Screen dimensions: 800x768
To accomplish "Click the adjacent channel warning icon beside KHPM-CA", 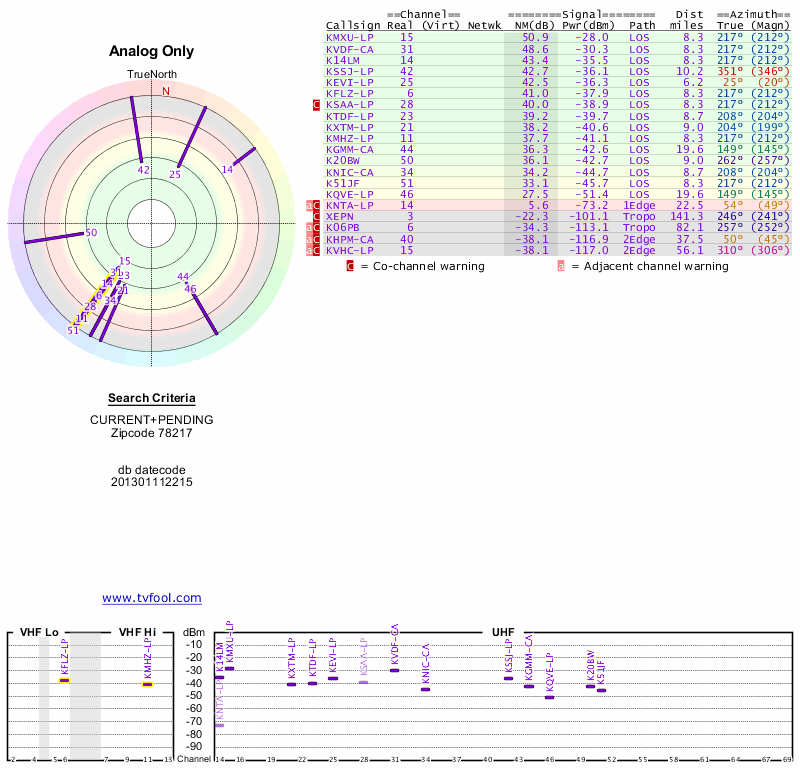I will coord(309,239).
